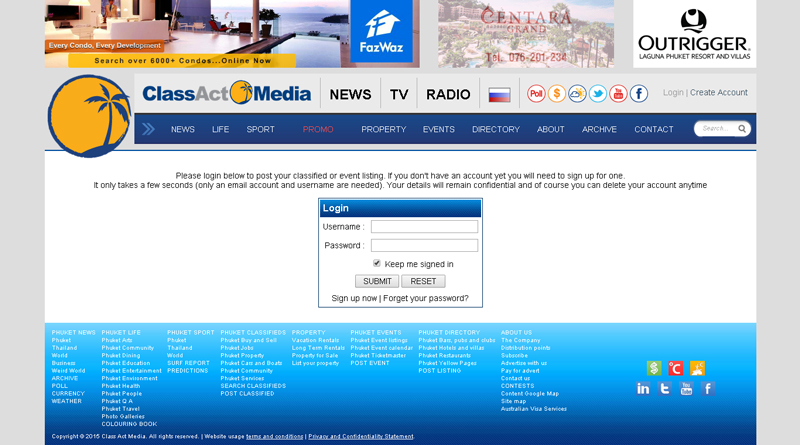Open the FazWaz condo banner ad
Image resolution: width=800 pixels, height=445 pixels.
click(x=232, y=34)
